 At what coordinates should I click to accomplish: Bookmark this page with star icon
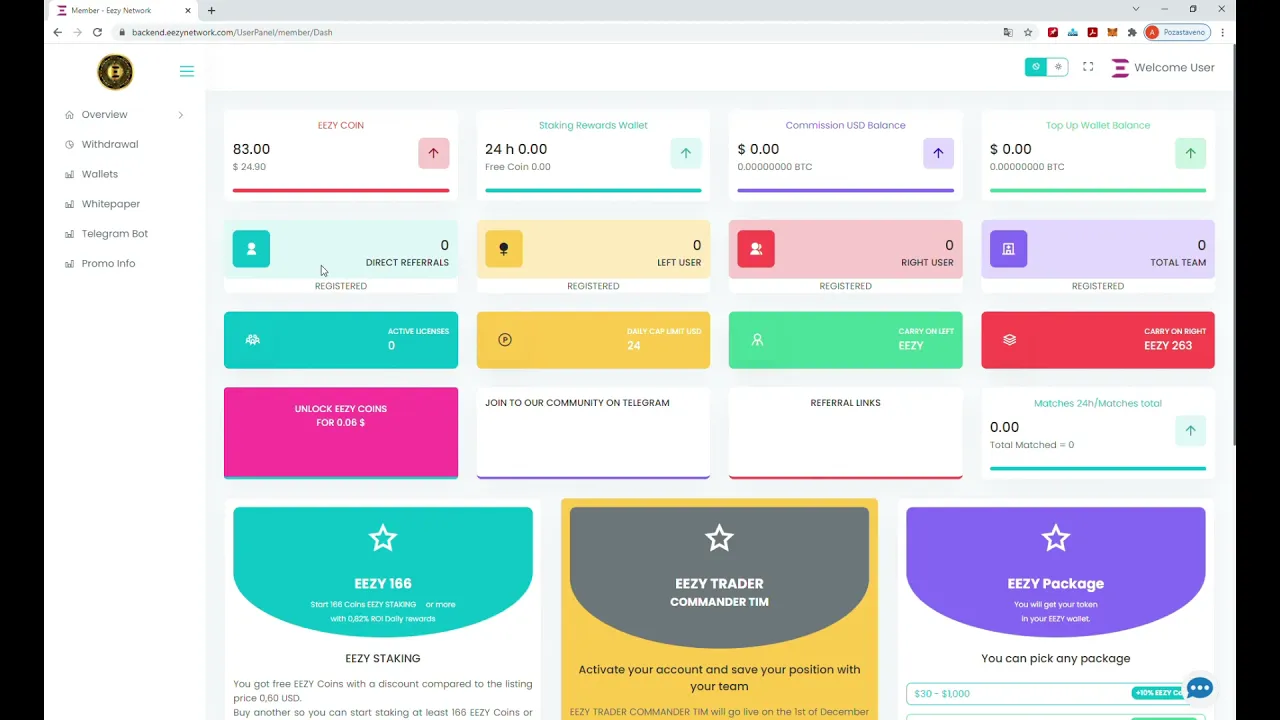pos(1028,32)
